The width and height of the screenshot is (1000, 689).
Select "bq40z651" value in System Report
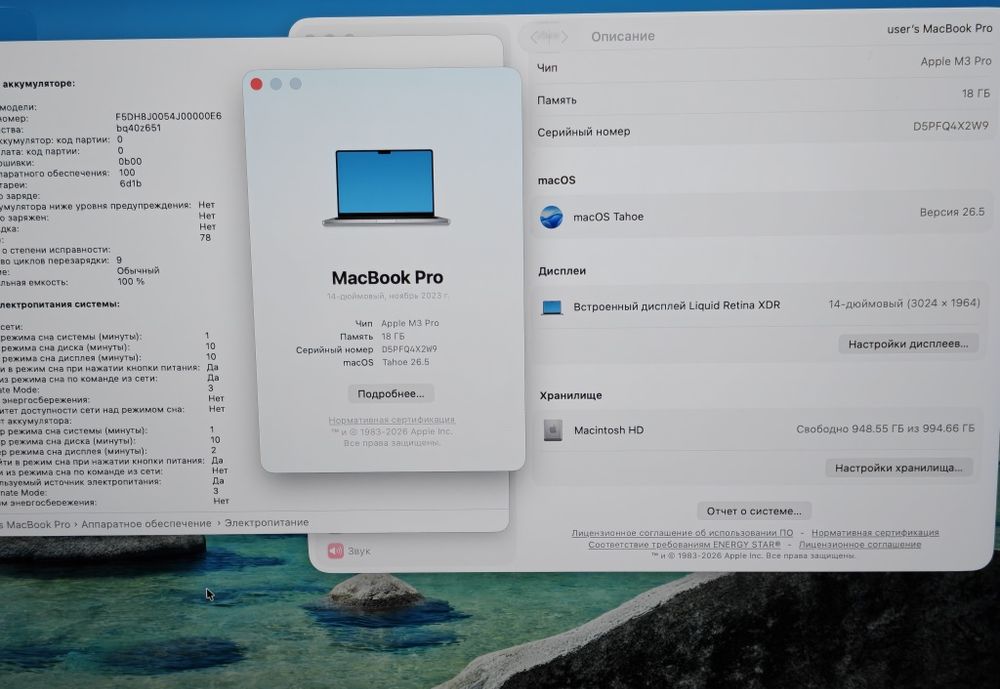tap(138, 128)
